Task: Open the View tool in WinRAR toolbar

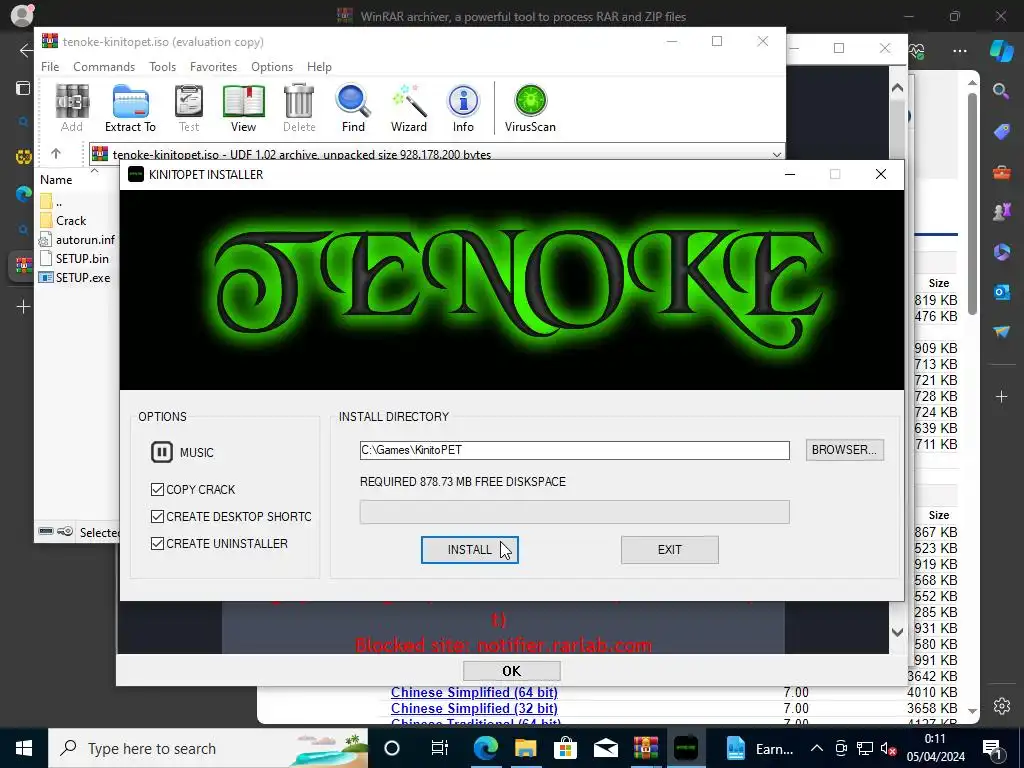Action: 243,109
